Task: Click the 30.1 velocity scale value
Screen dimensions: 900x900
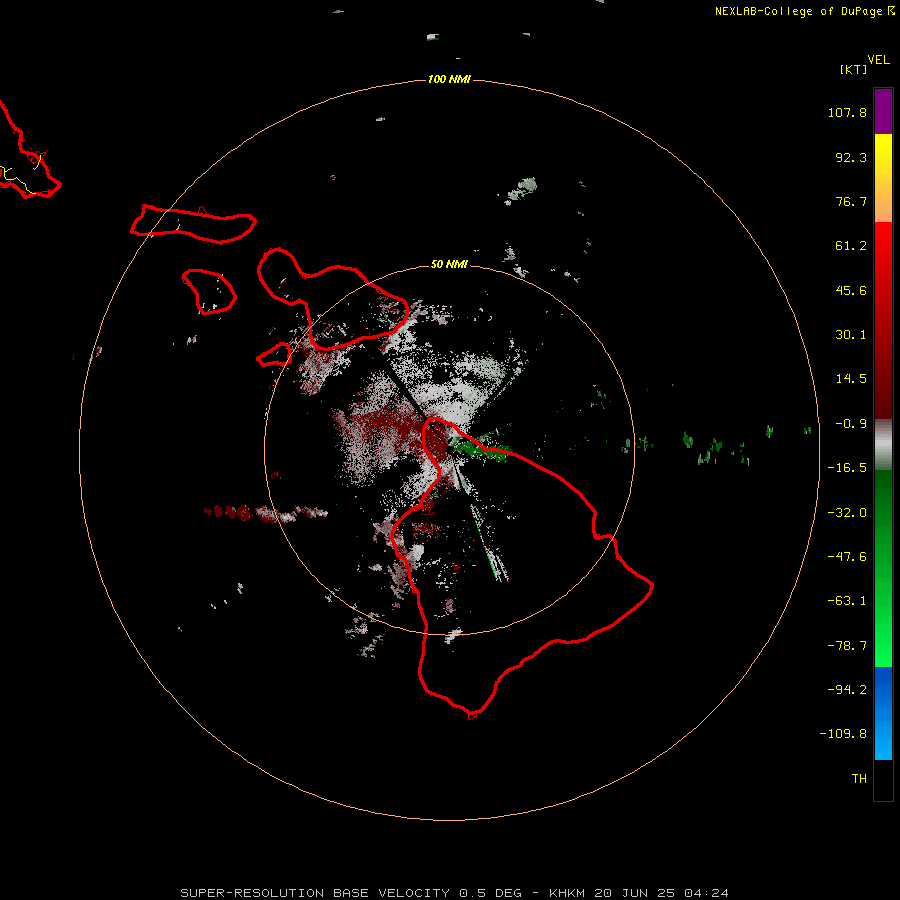Action: 851,335
